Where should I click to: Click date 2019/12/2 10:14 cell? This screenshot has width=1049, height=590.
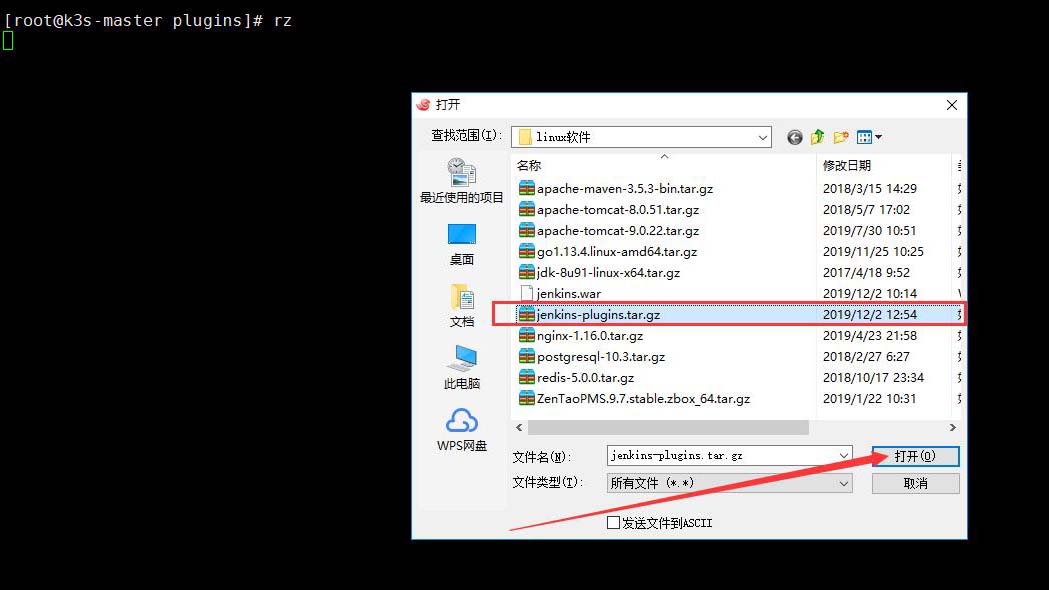click(x=869, y=294)
